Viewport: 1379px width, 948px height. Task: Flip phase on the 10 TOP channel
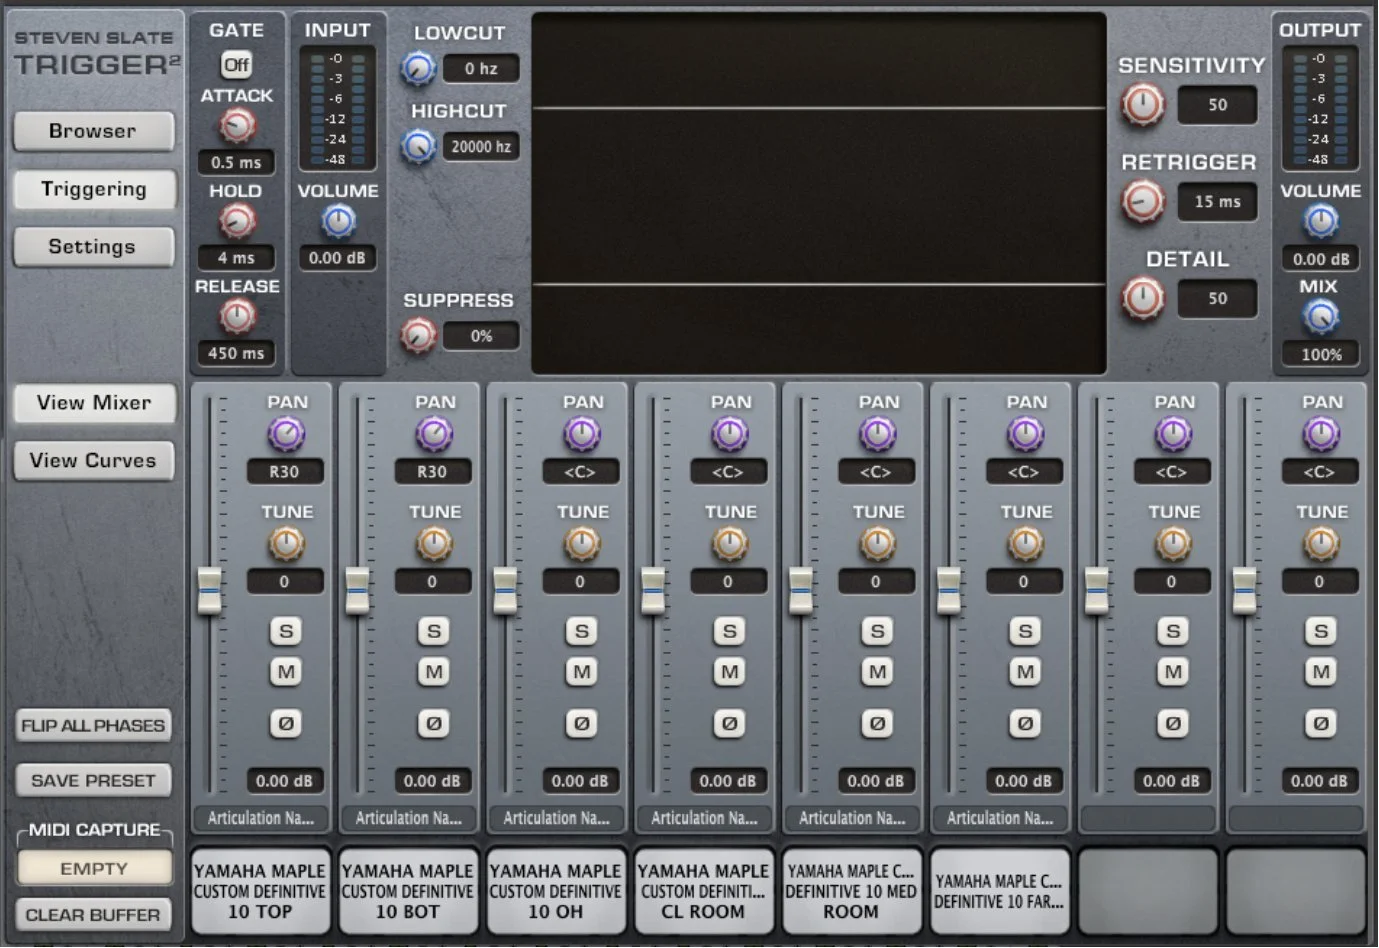pyautogui.click(x=286, y=723)
